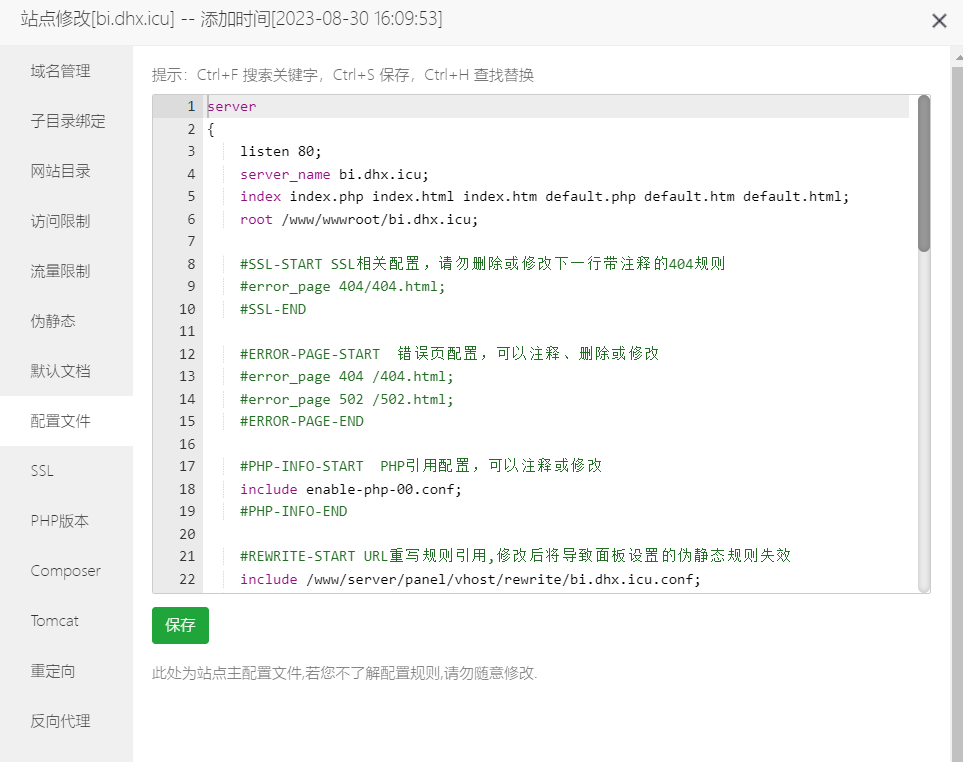This screenshot has height=762, width=963.
Task: Click the green 保存 button
Action: [x=180, y=625]
